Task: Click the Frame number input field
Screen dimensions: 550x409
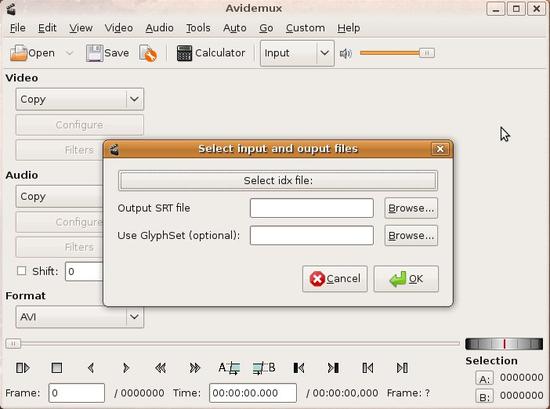Action: (76, 393)
